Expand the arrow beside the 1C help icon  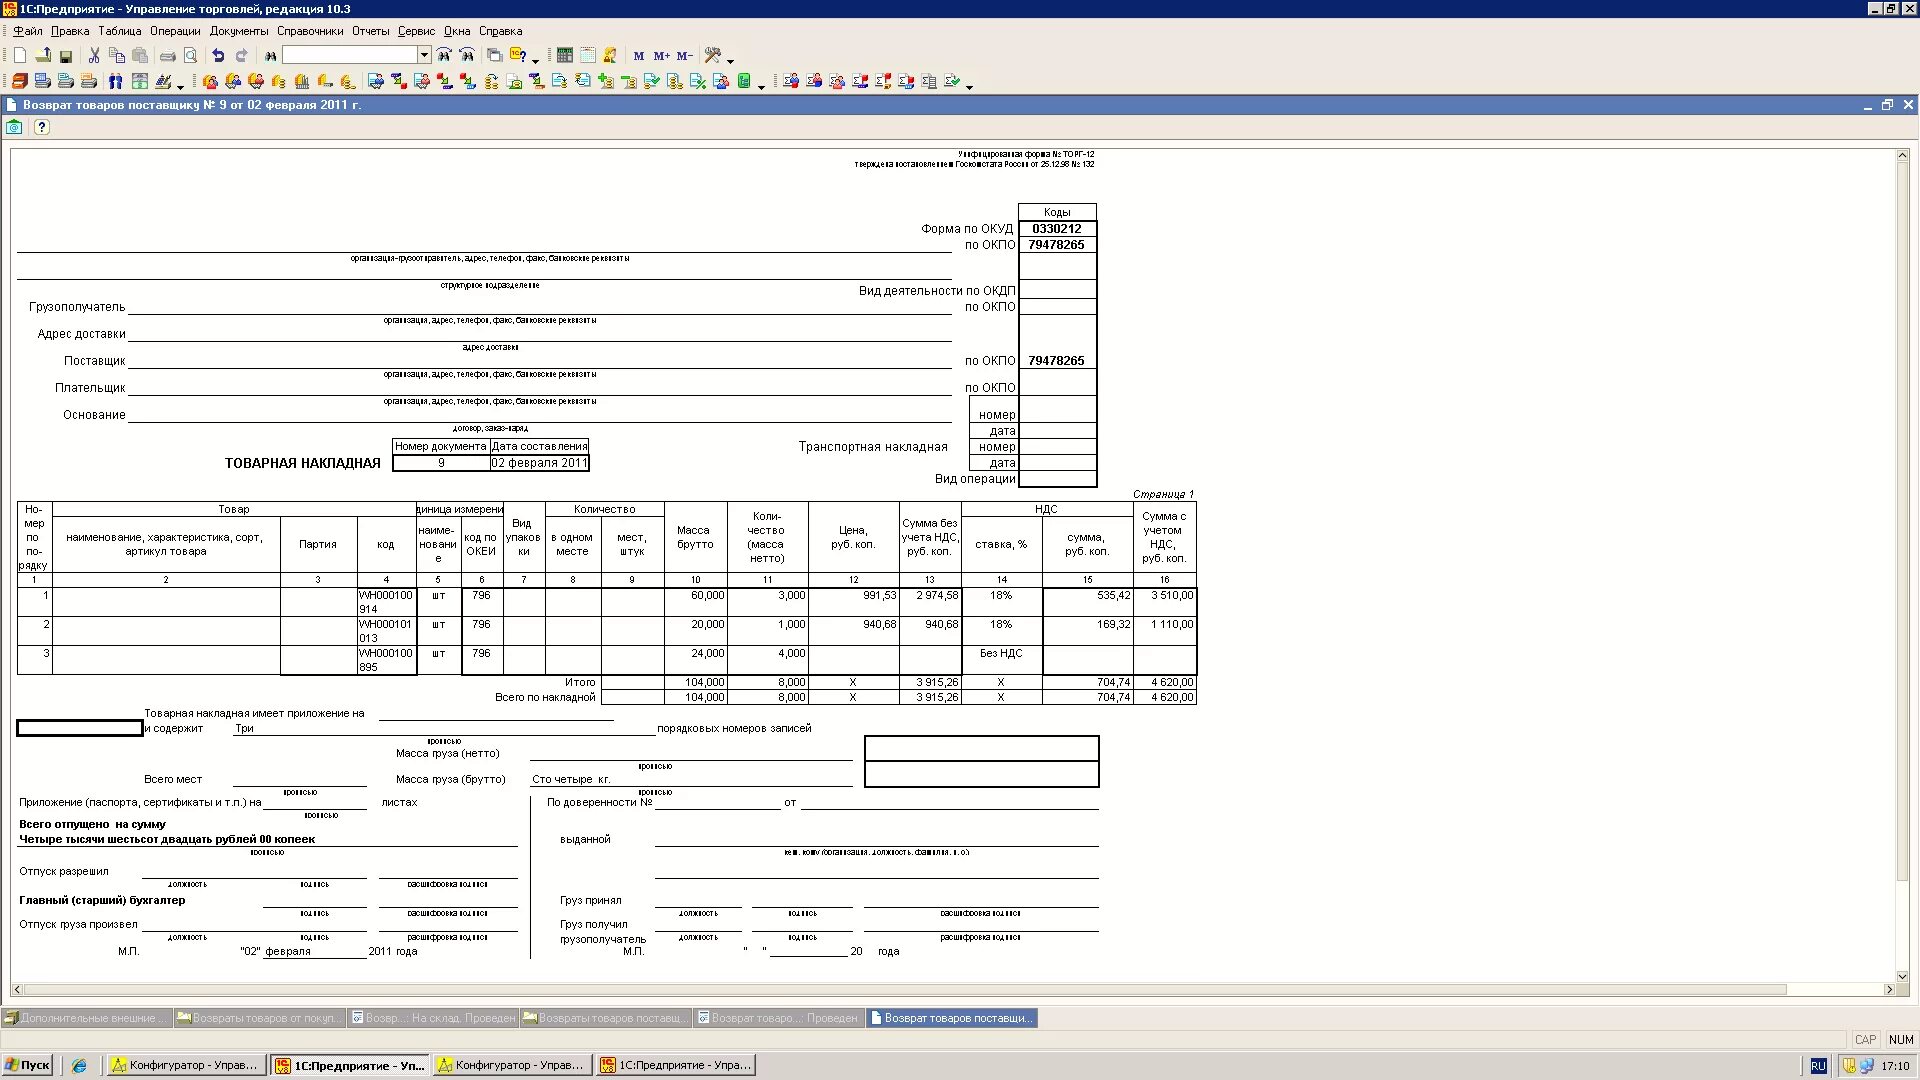click(535, 60)
